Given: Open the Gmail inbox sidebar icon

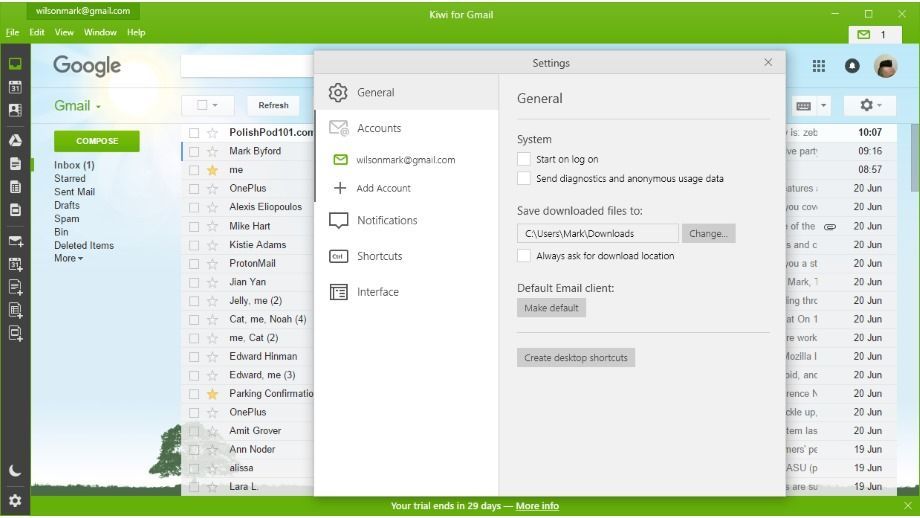Looking at the screenshot, I should (x=15, y=64).
